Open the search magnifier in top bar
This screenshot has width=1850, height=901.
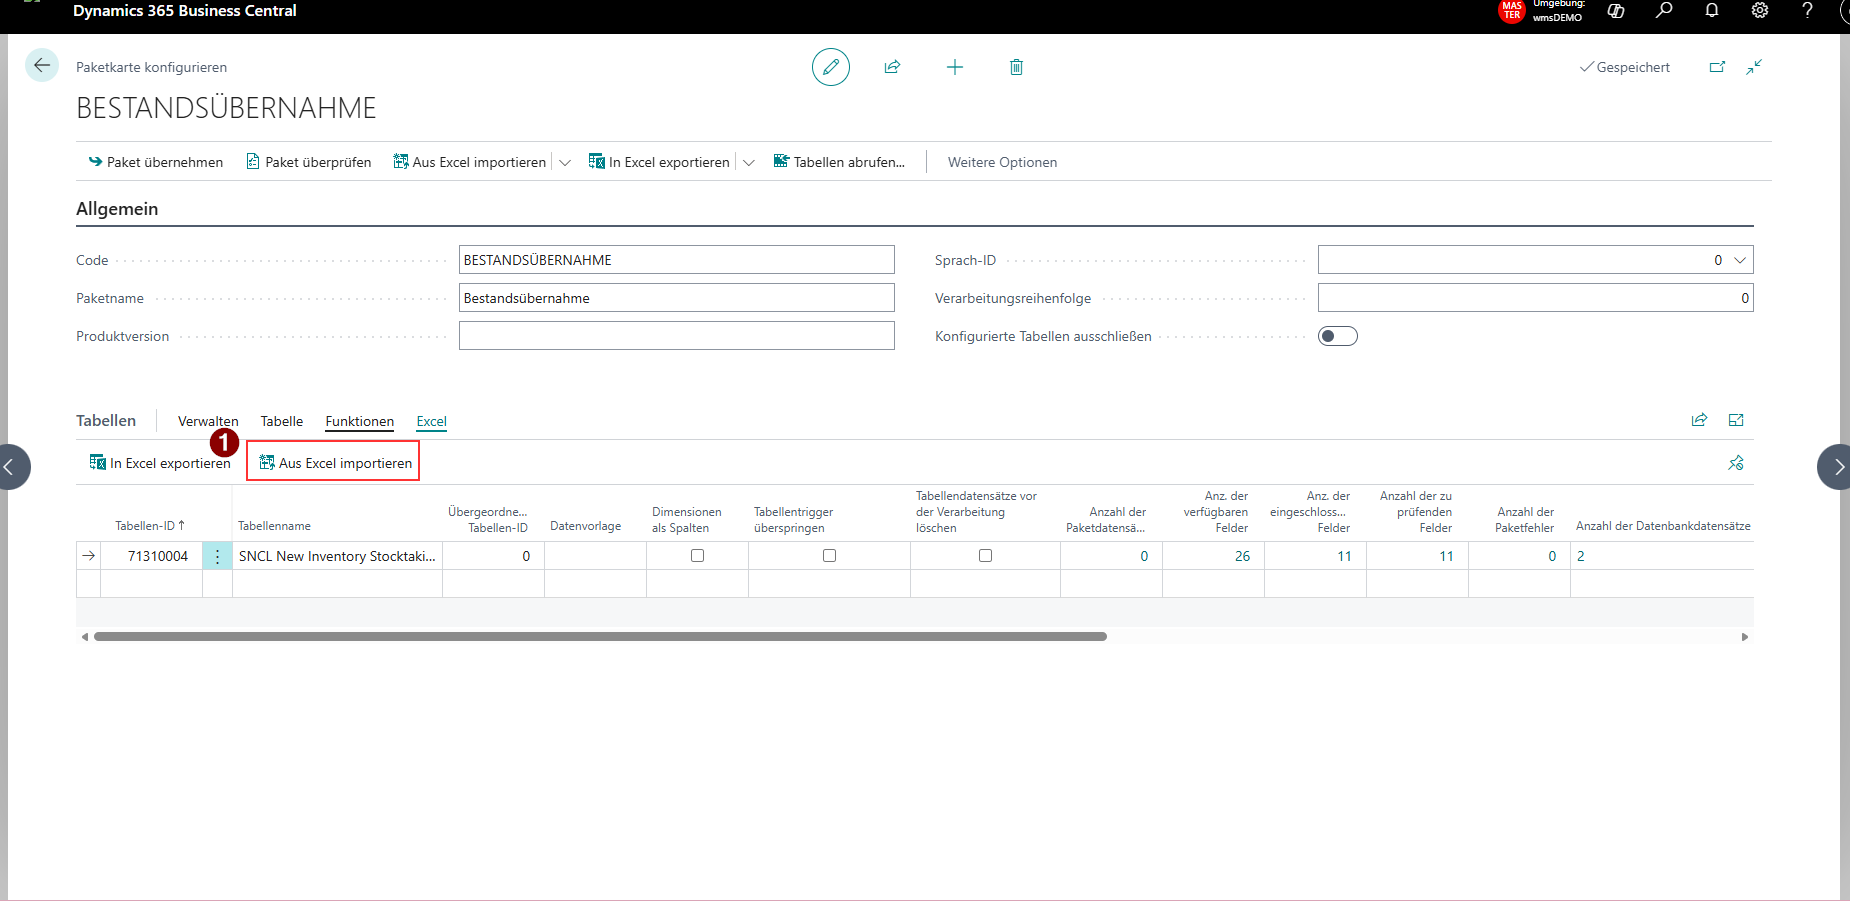(x=1664, y=10)
